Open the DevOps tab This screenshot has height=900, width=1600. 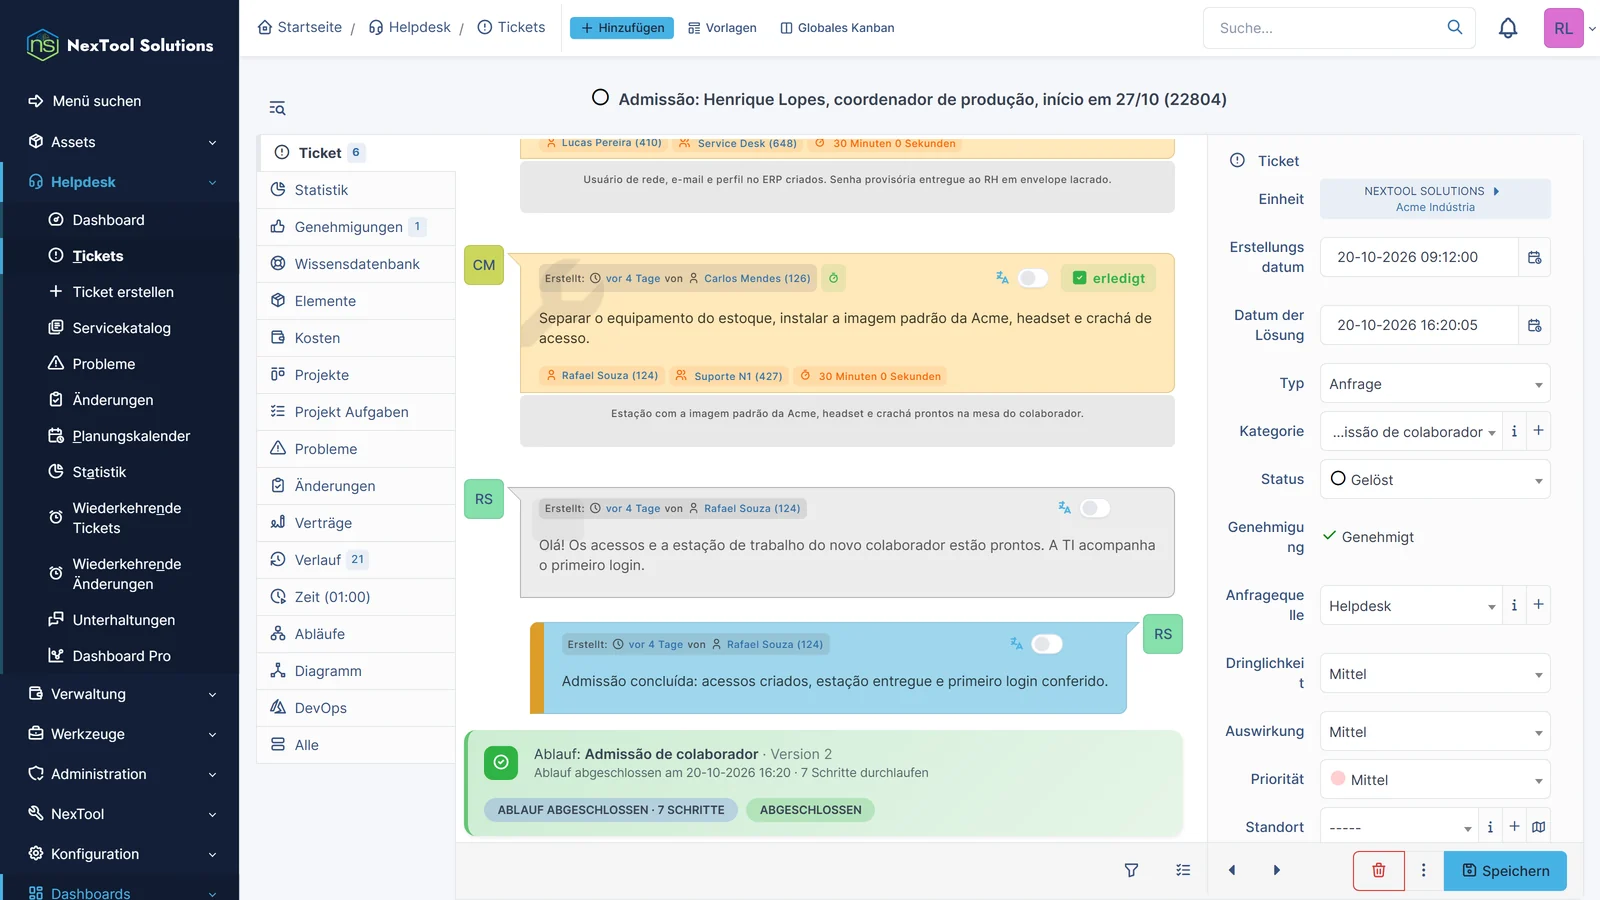click(x=356, y=708)
